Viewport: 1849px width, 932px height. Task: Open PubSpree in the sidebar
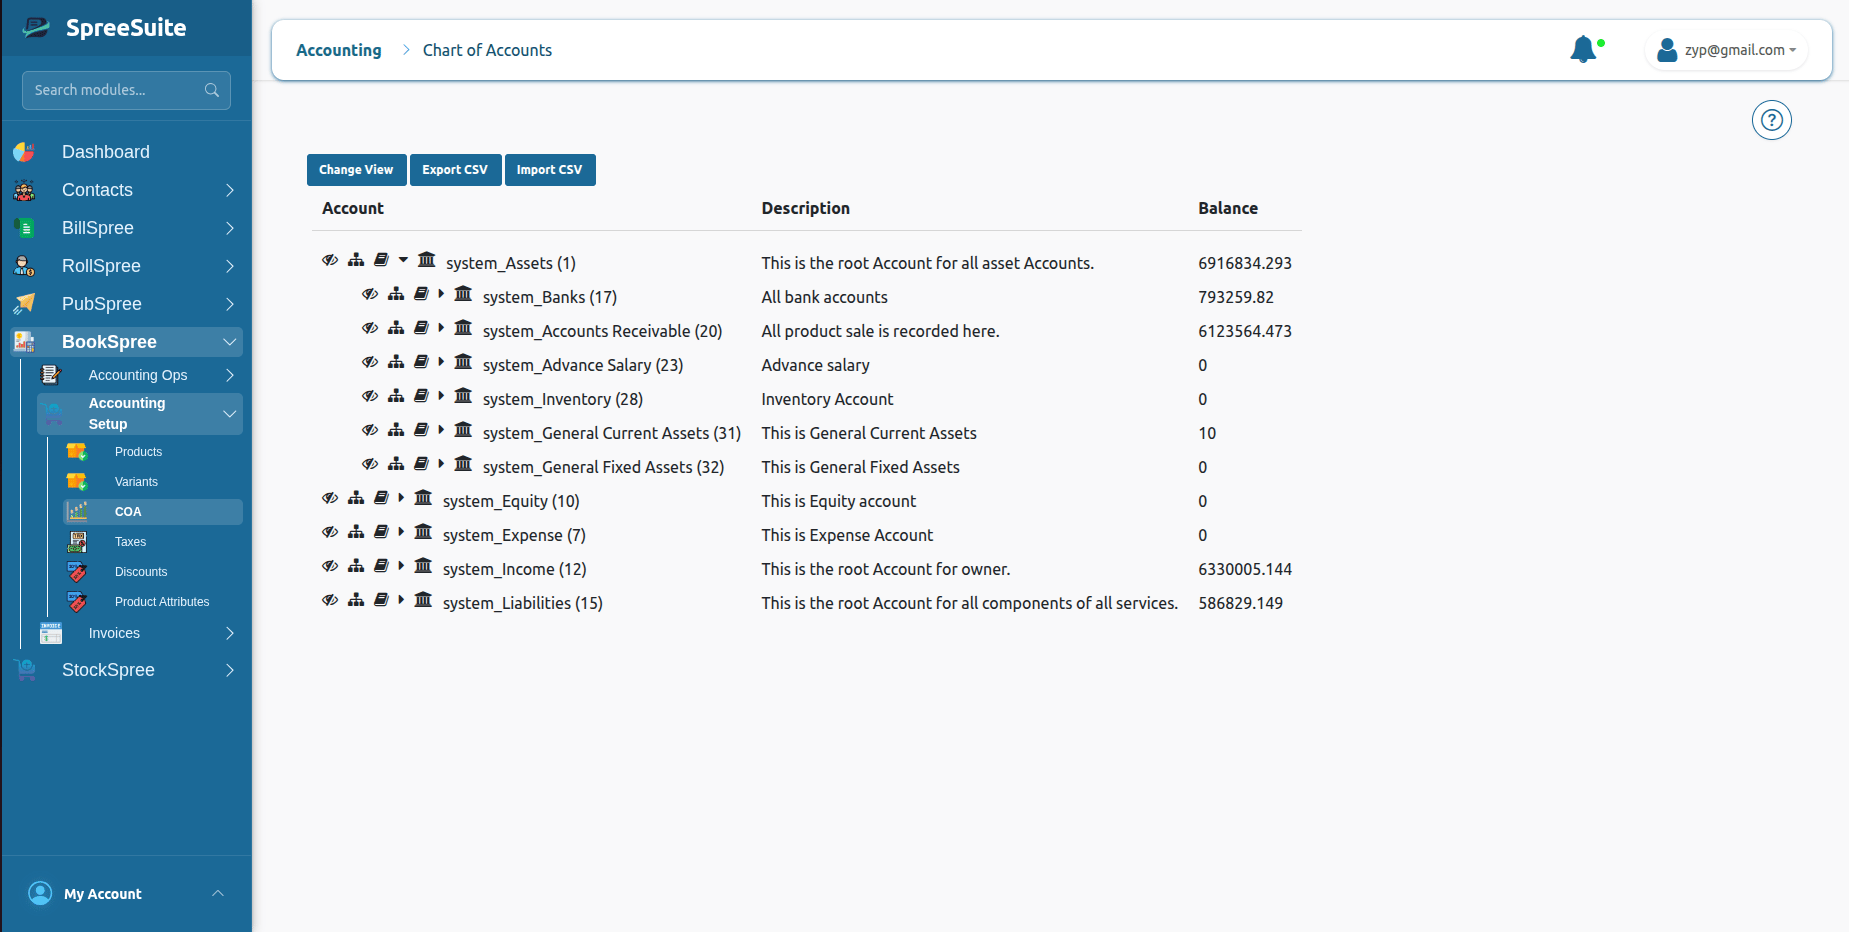[126, 304]
